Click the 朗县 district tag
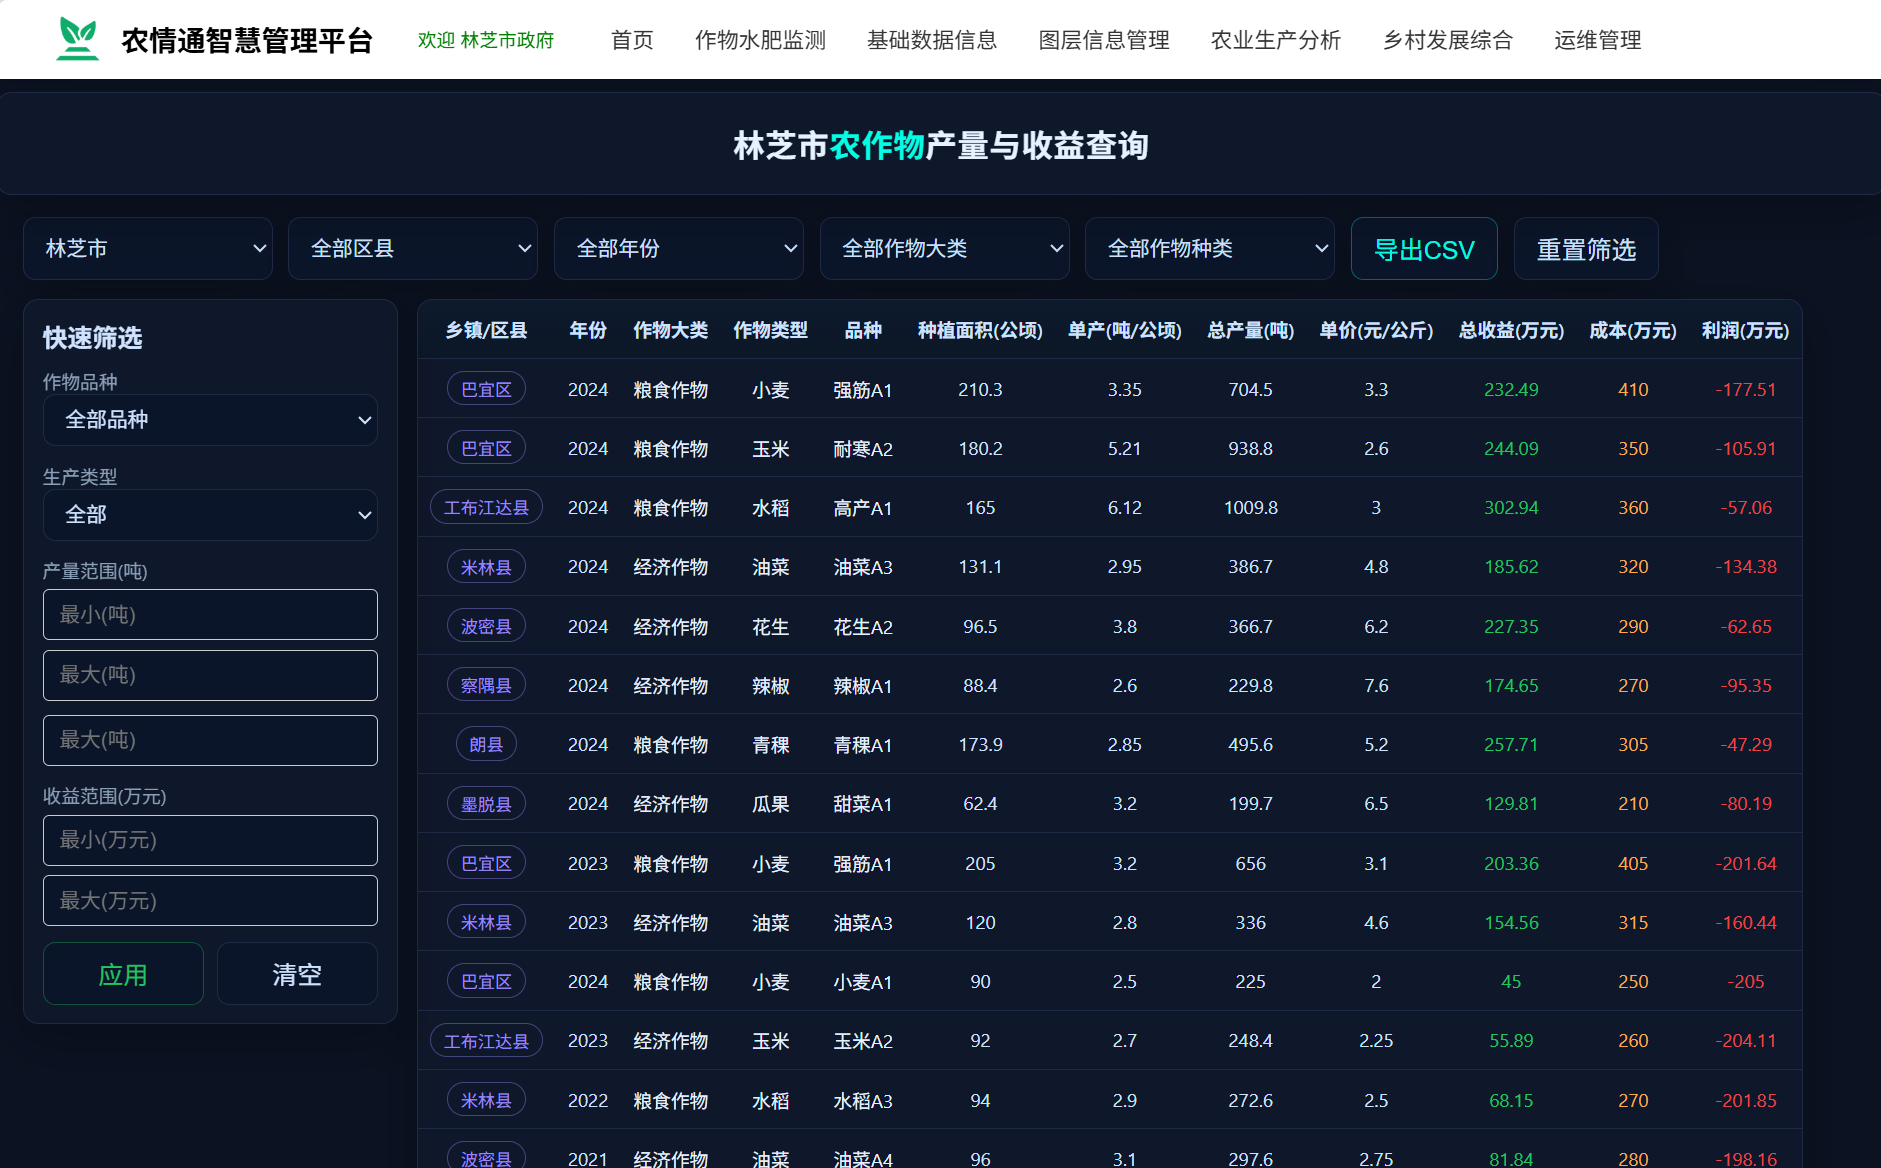Image resolution: width=1881 pixels, height=1168 pixels. coord(486,744)
